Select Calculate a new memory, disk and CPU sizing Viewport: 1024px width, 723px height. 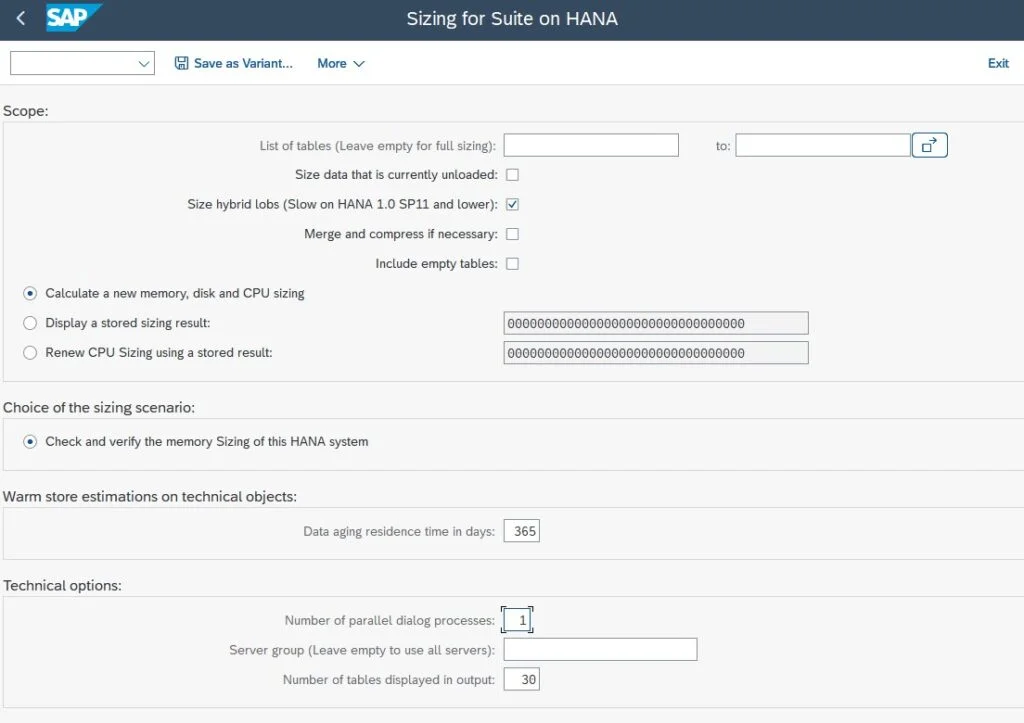coord(30,293)
